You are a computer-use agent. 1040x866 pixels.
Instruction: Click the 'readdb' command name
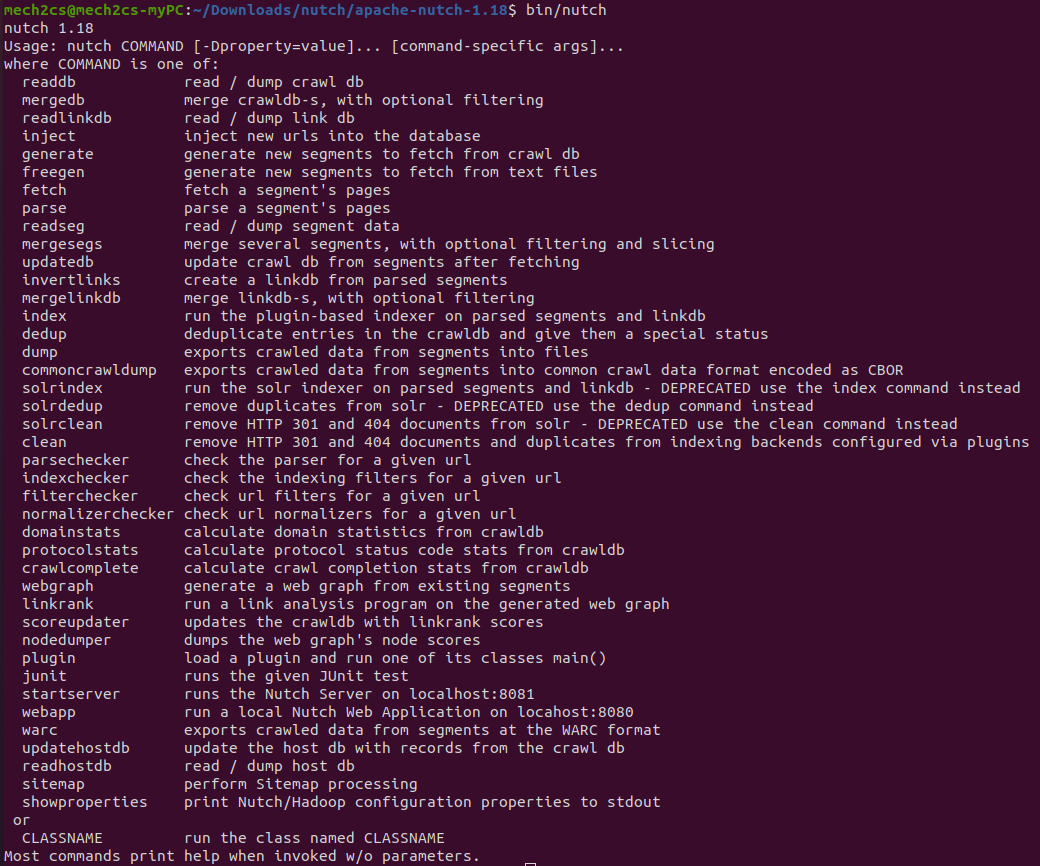(48, 82)
